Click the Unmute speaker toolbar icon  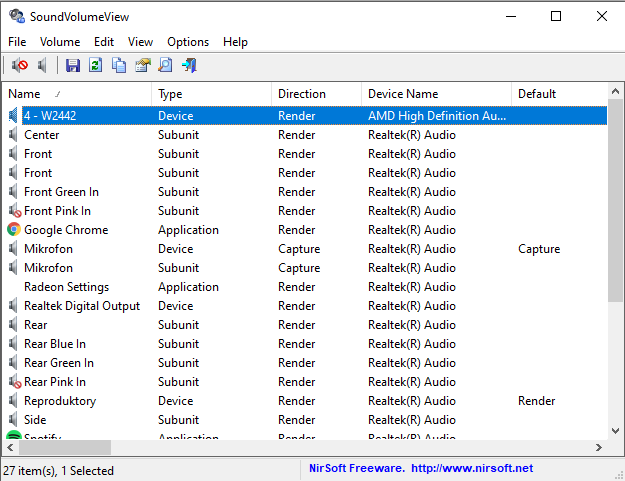click(43, 66)
